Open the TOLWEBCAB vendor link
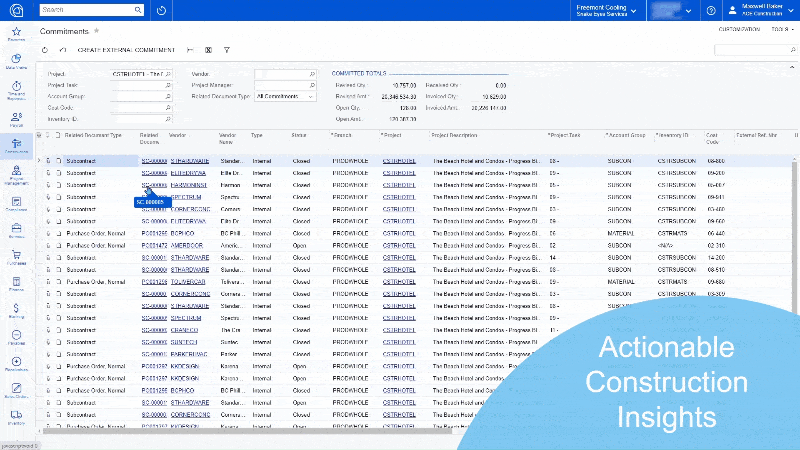The image size is (800, 450). pos(188,282)
